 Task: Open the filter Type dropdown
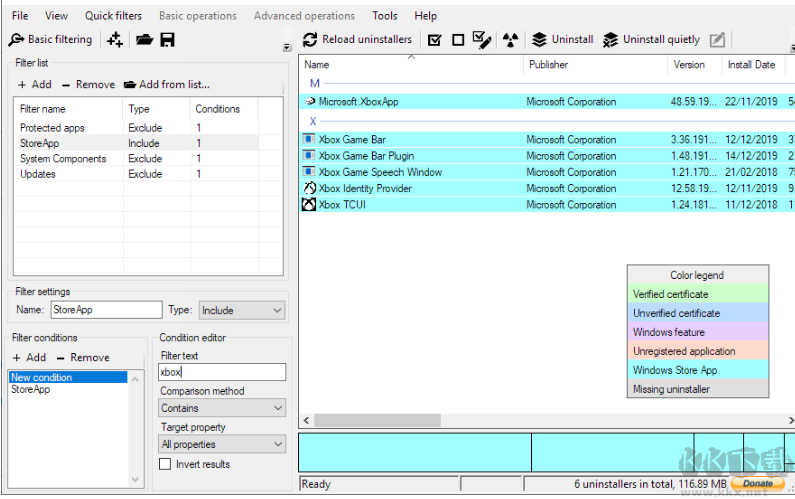coord(242,310)
